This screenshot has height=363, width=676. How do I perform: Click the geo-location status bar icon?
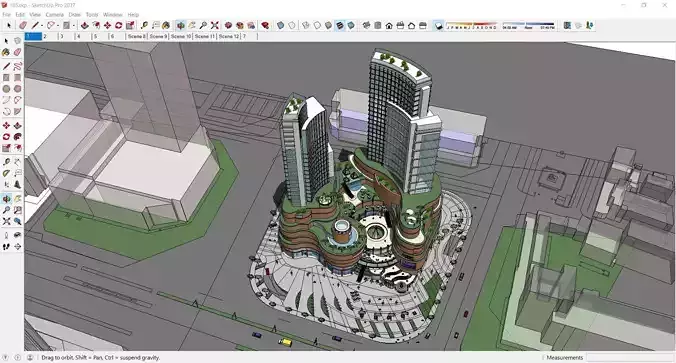(6, 357)
